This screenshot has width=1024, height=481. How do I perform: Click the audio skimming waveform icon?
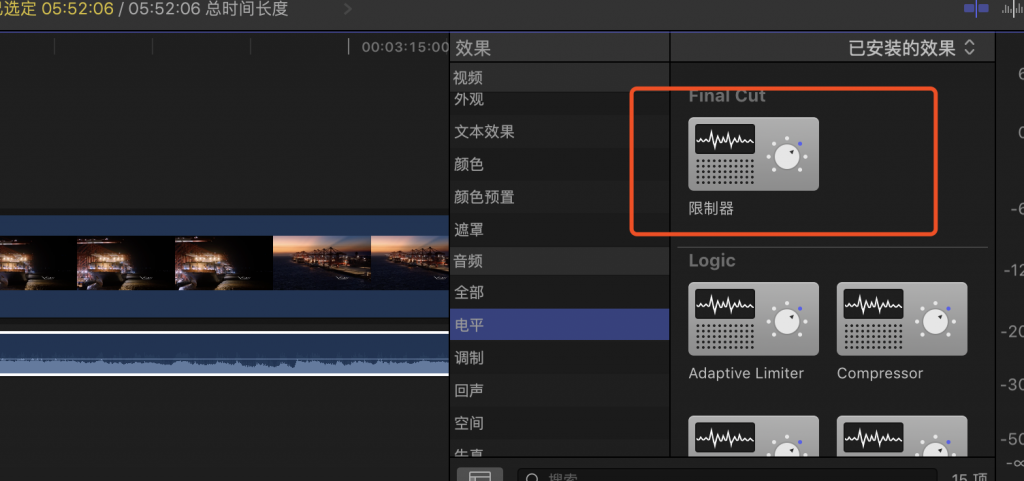tap(1011, 8)
